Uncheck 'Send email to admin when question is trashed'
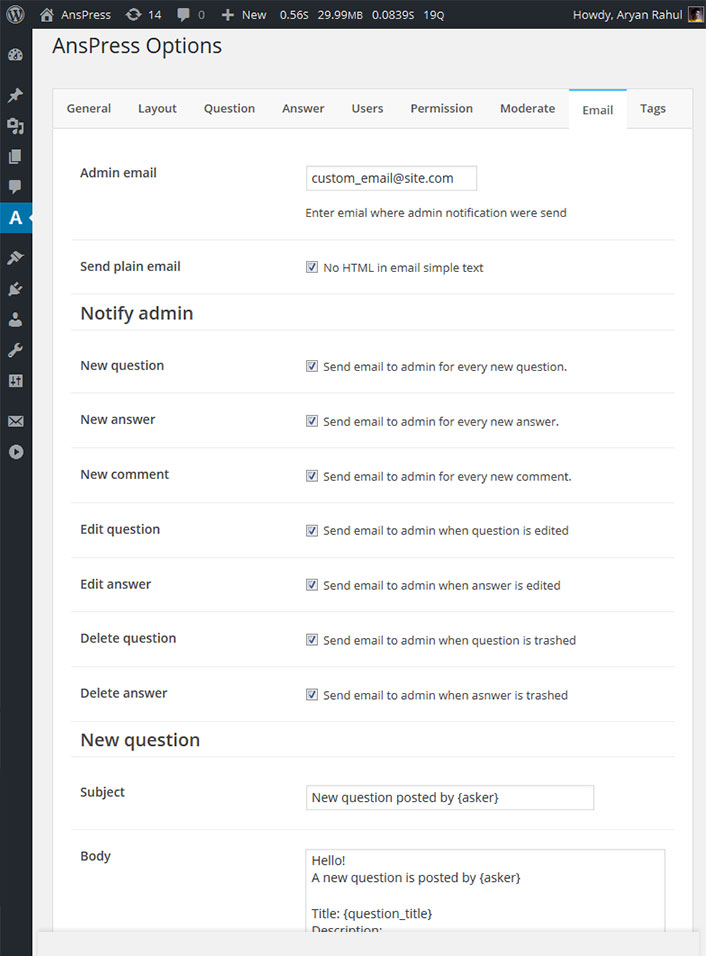Image resolution: width=706 pixels, height=956 pixels. click(x=312, y=639)
